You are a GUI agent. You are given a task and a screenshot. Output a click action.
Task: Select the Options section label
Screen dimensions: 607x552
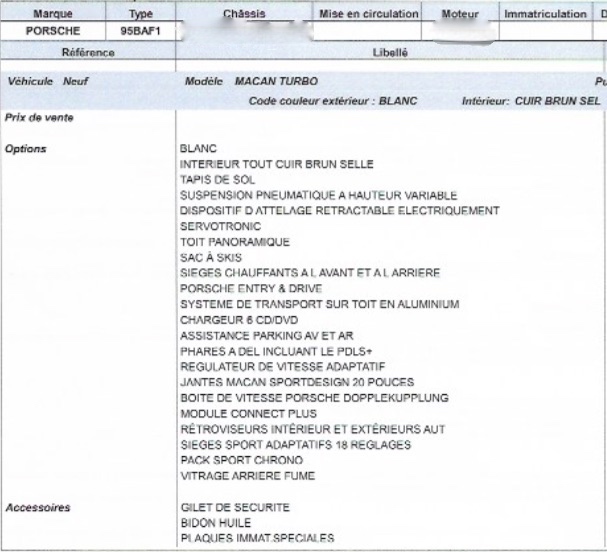click(26, 149)
